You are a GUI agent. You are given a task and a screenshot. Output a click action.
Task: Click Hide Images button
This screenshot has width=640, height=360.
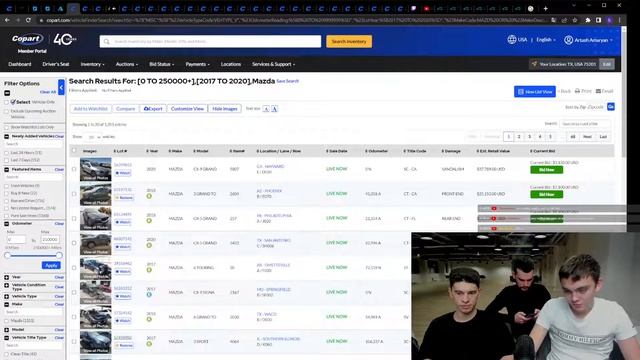point(224,109)
